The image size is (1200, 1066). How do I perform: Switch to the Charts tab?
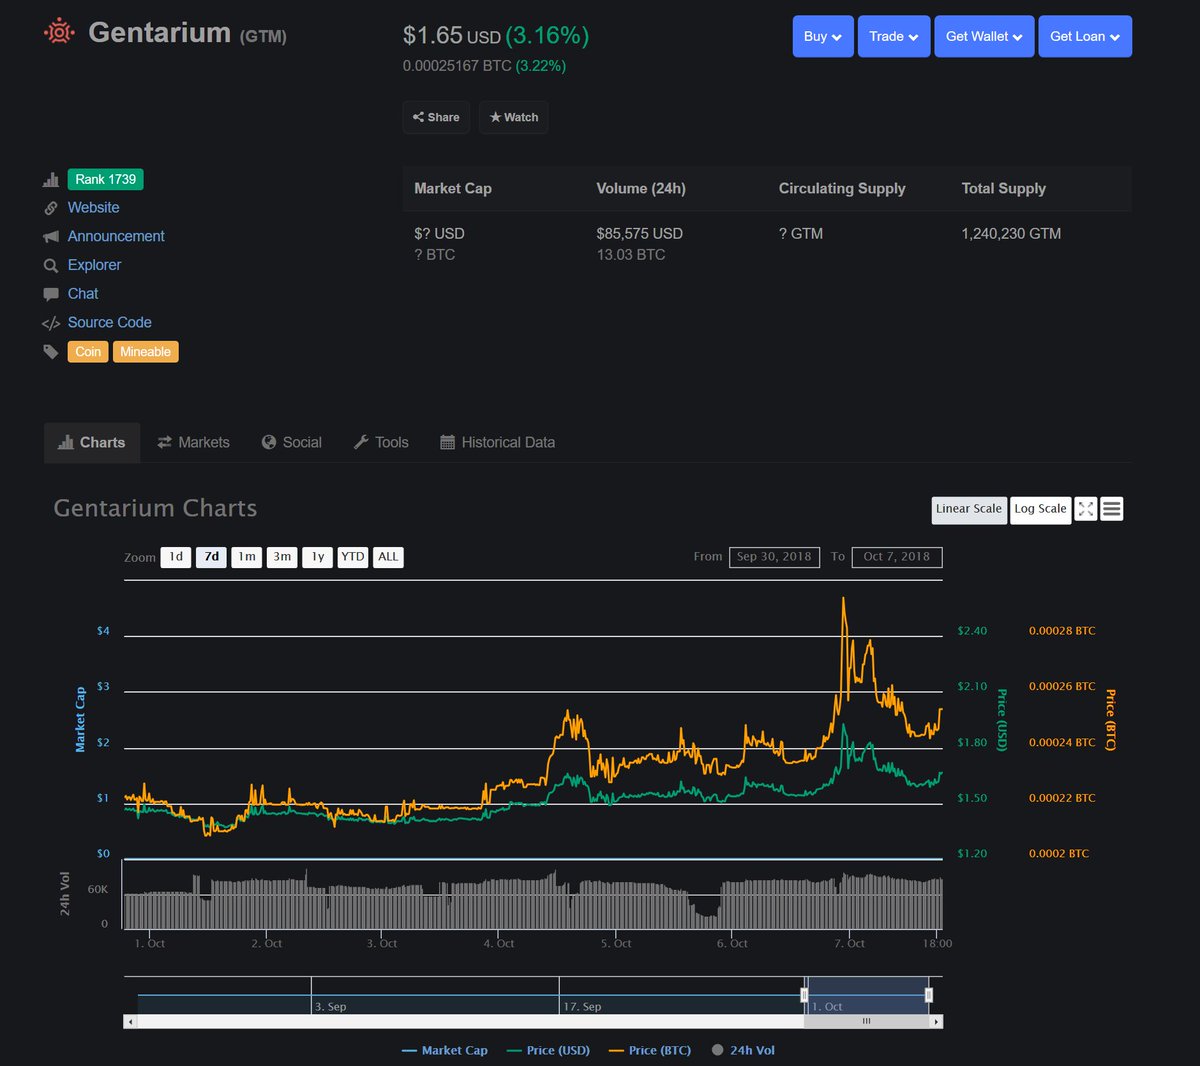(x=92, y=442)
